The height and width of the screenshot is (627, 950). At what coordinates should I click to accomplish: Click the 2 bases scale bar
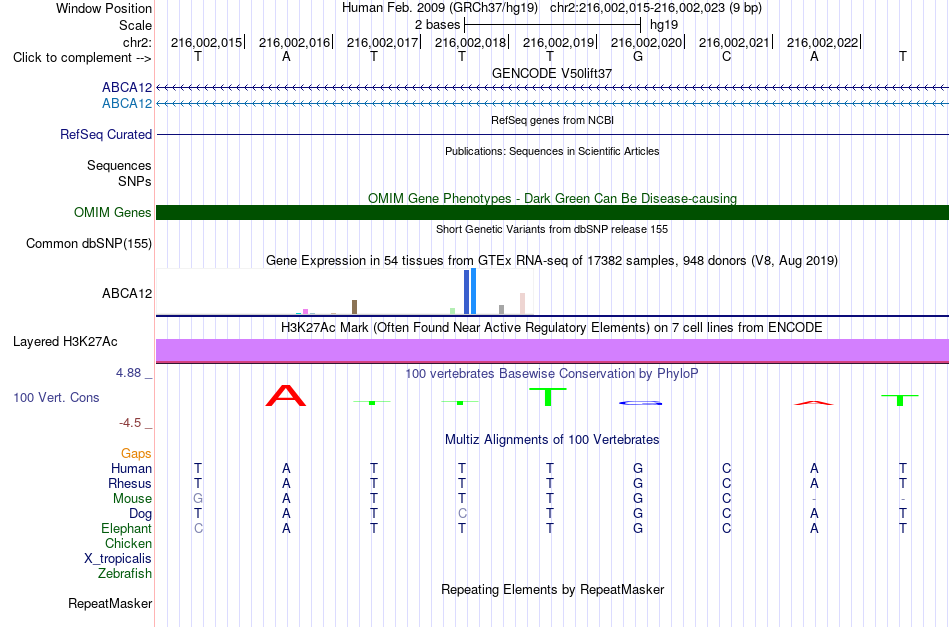tap(552, 25)
